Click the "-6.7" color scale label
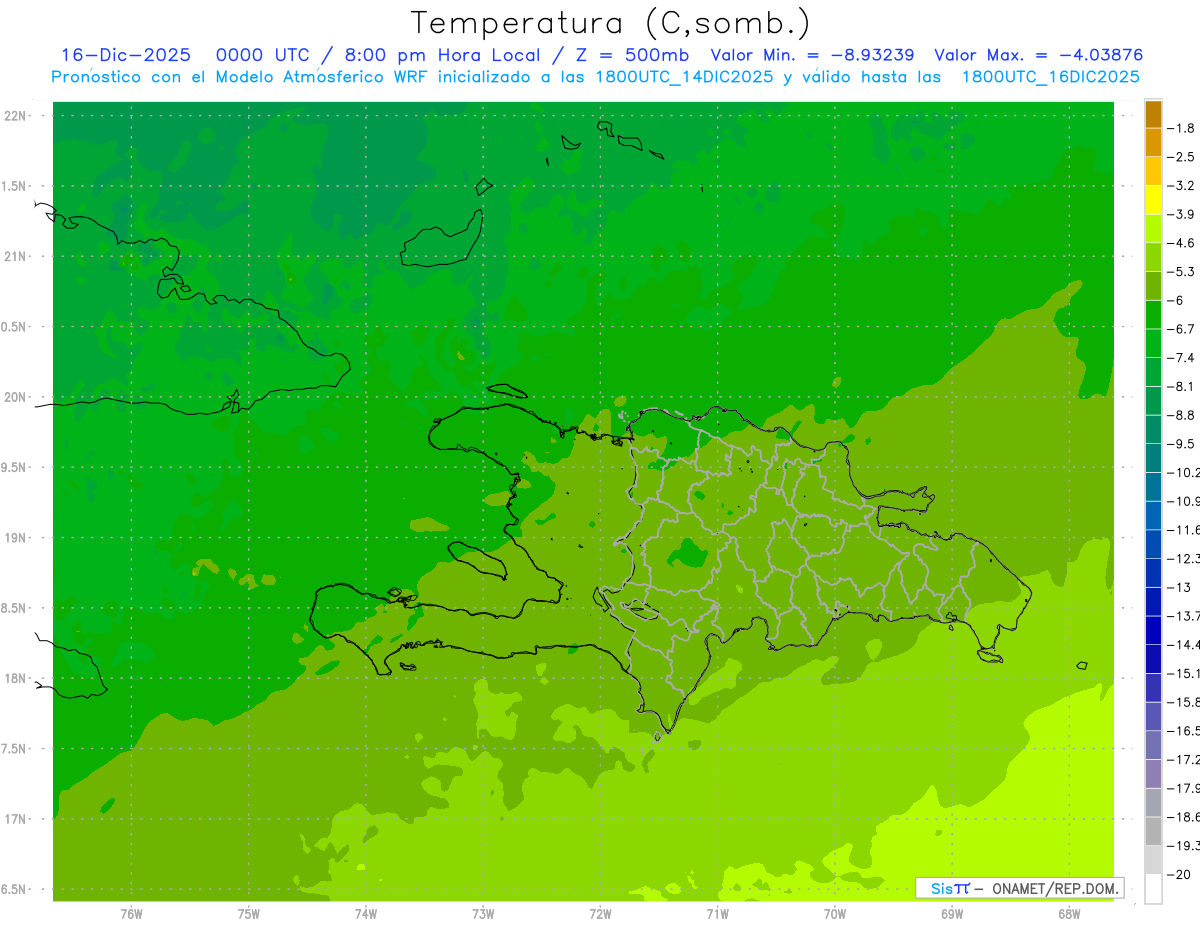1200x927 pixels. pyautogui.click(x=1181, y=329)
